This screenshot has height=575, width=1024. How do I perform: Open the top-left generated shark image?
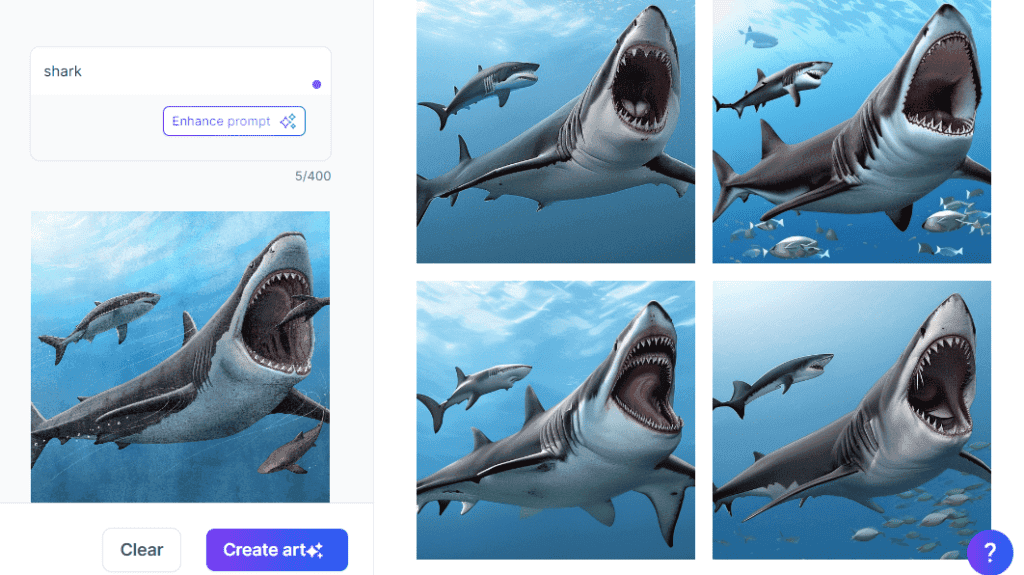555,130
